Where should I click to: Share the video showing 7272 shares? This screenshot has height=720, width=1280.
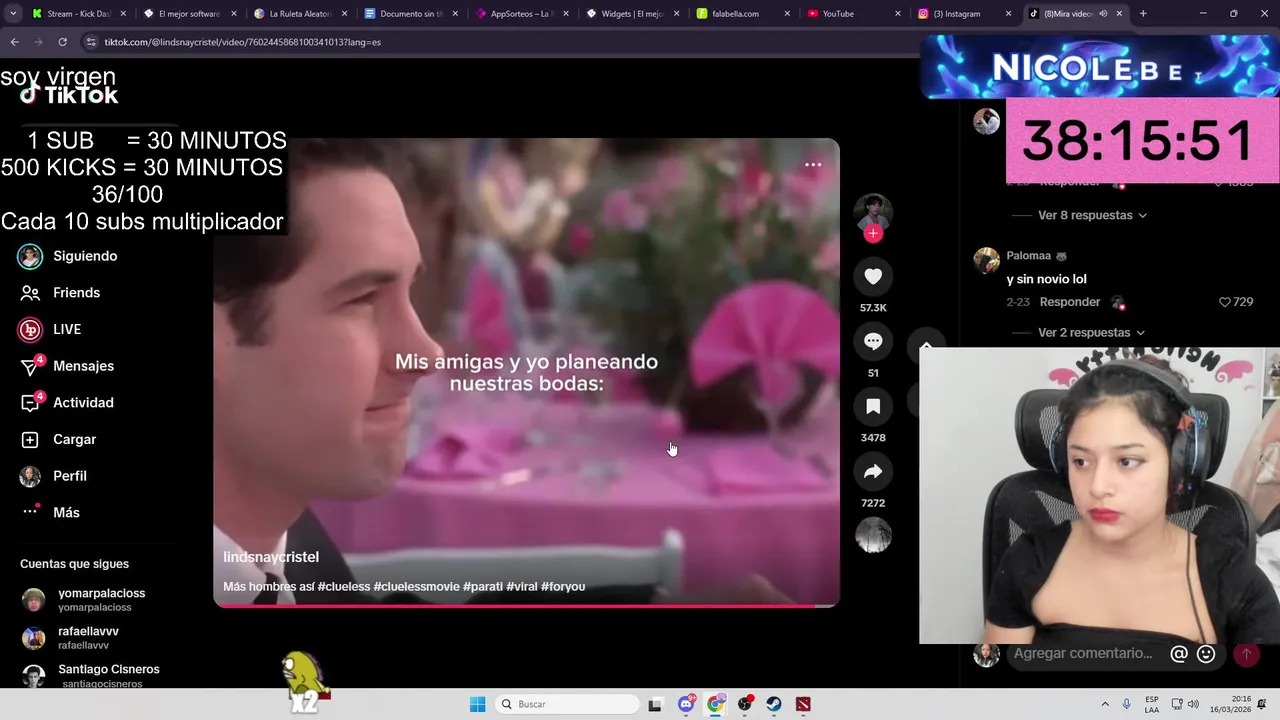tap(873, 472)
